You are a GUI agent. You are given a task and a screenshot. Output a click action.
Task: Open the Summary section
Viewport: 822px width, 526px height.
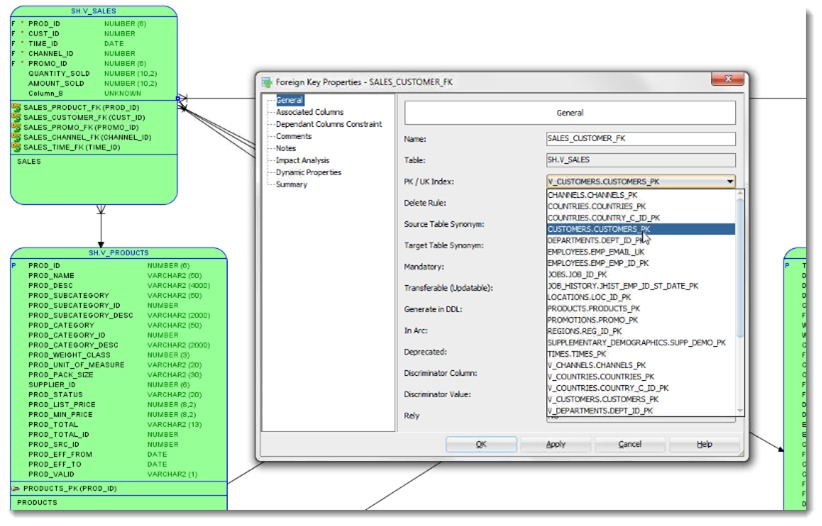pos(291,185)
